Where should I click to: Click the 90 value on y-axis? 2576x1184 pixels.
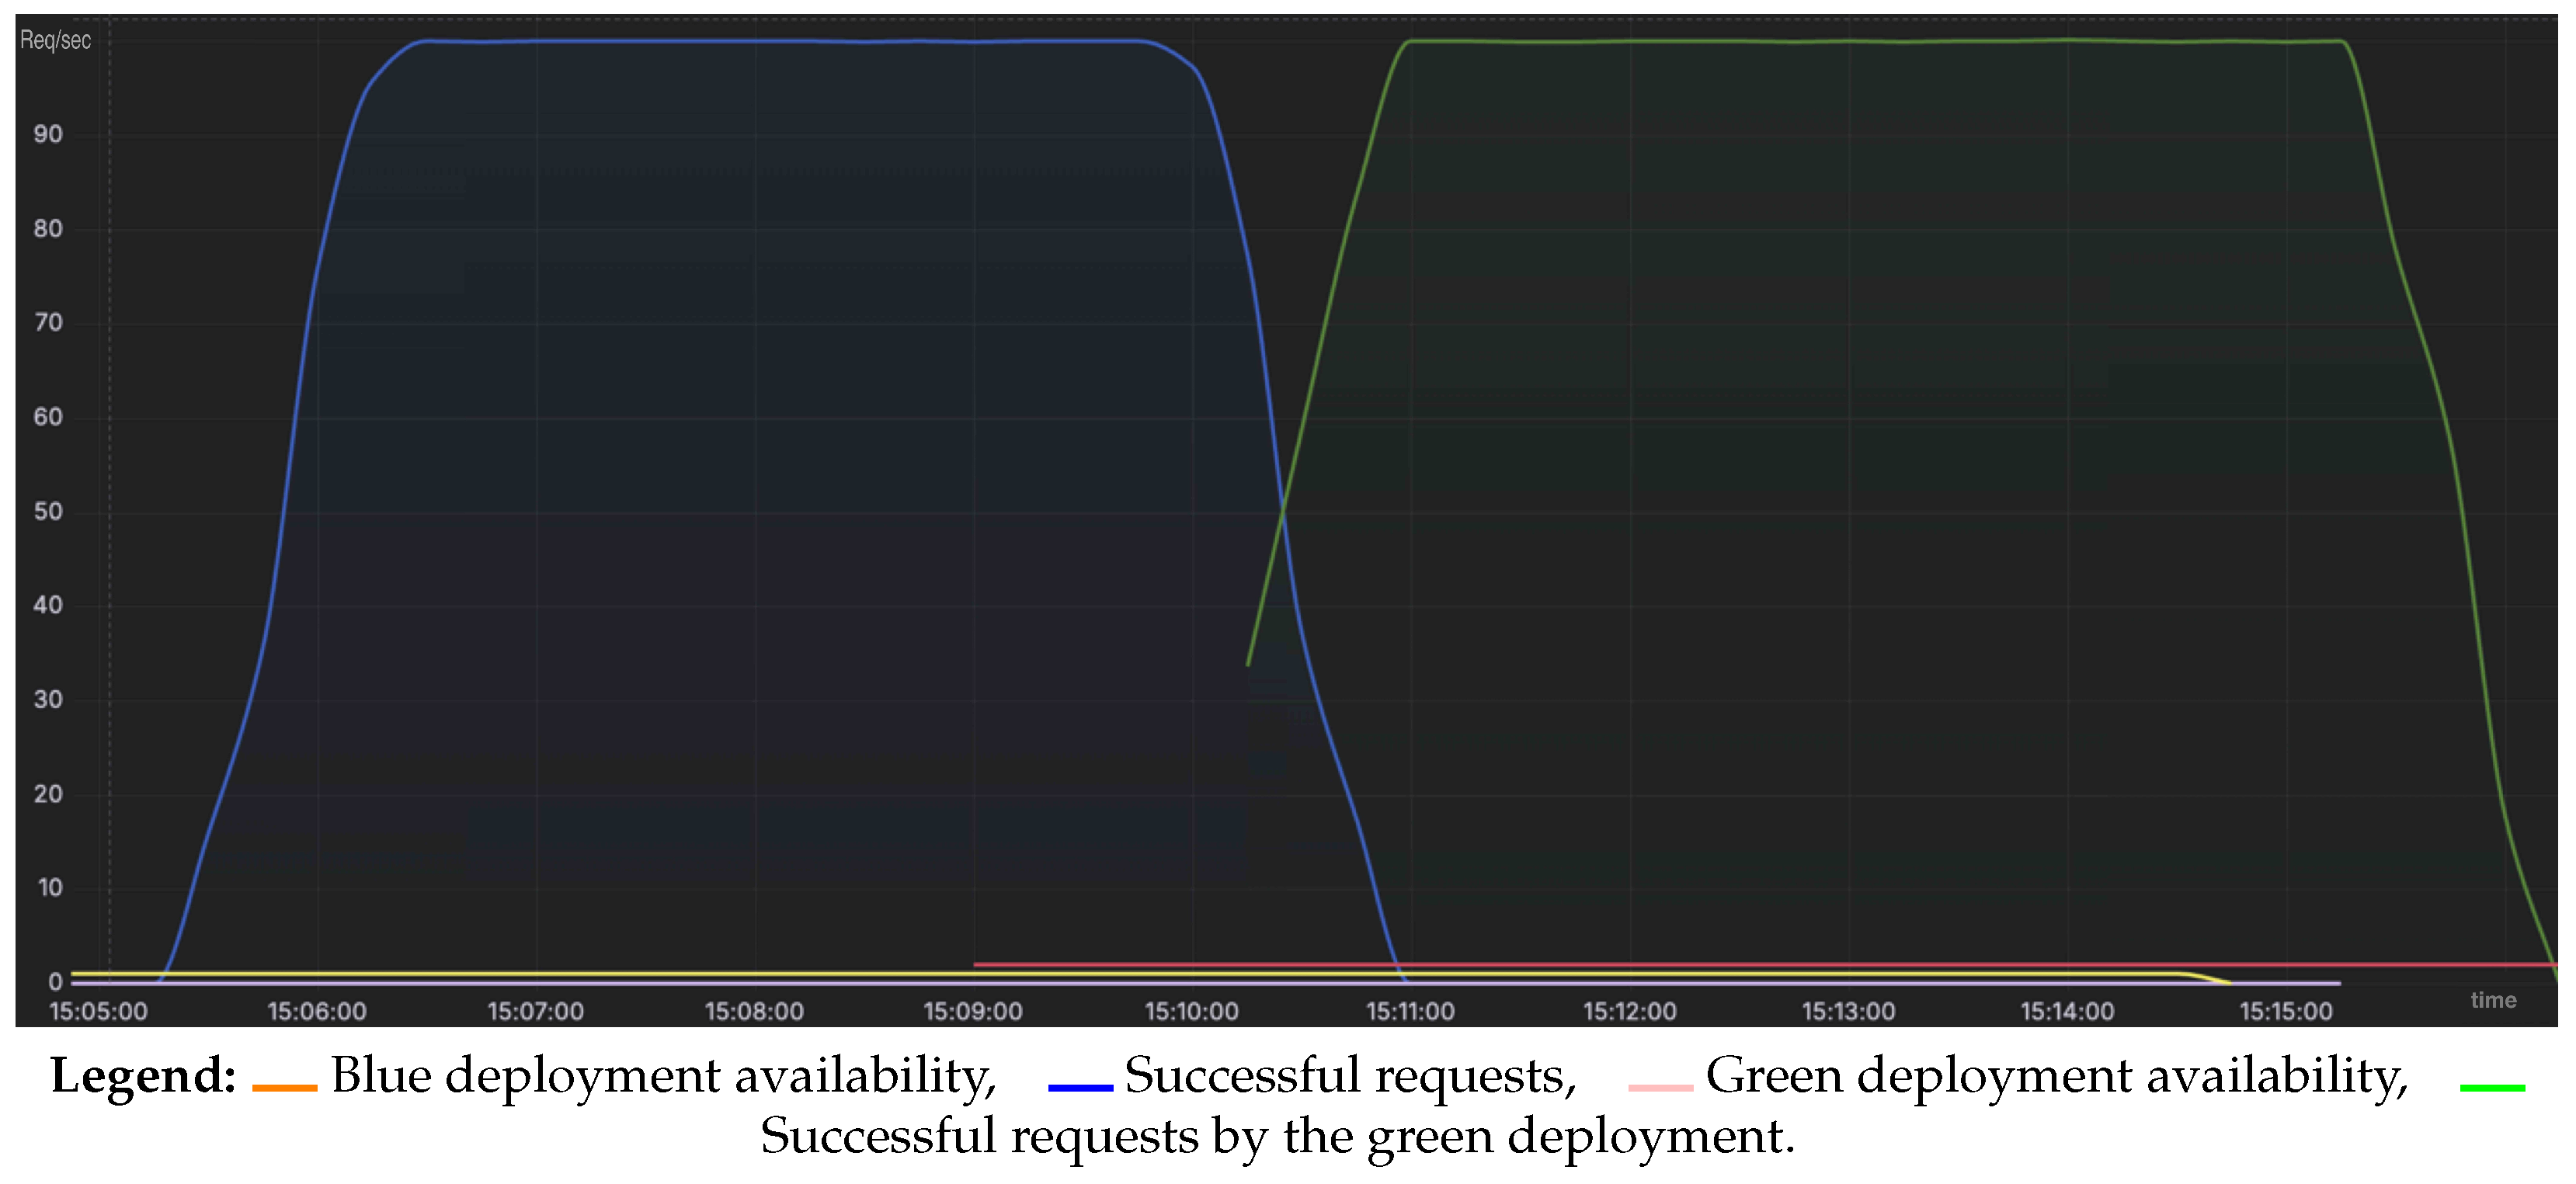(x=48, y=134)
